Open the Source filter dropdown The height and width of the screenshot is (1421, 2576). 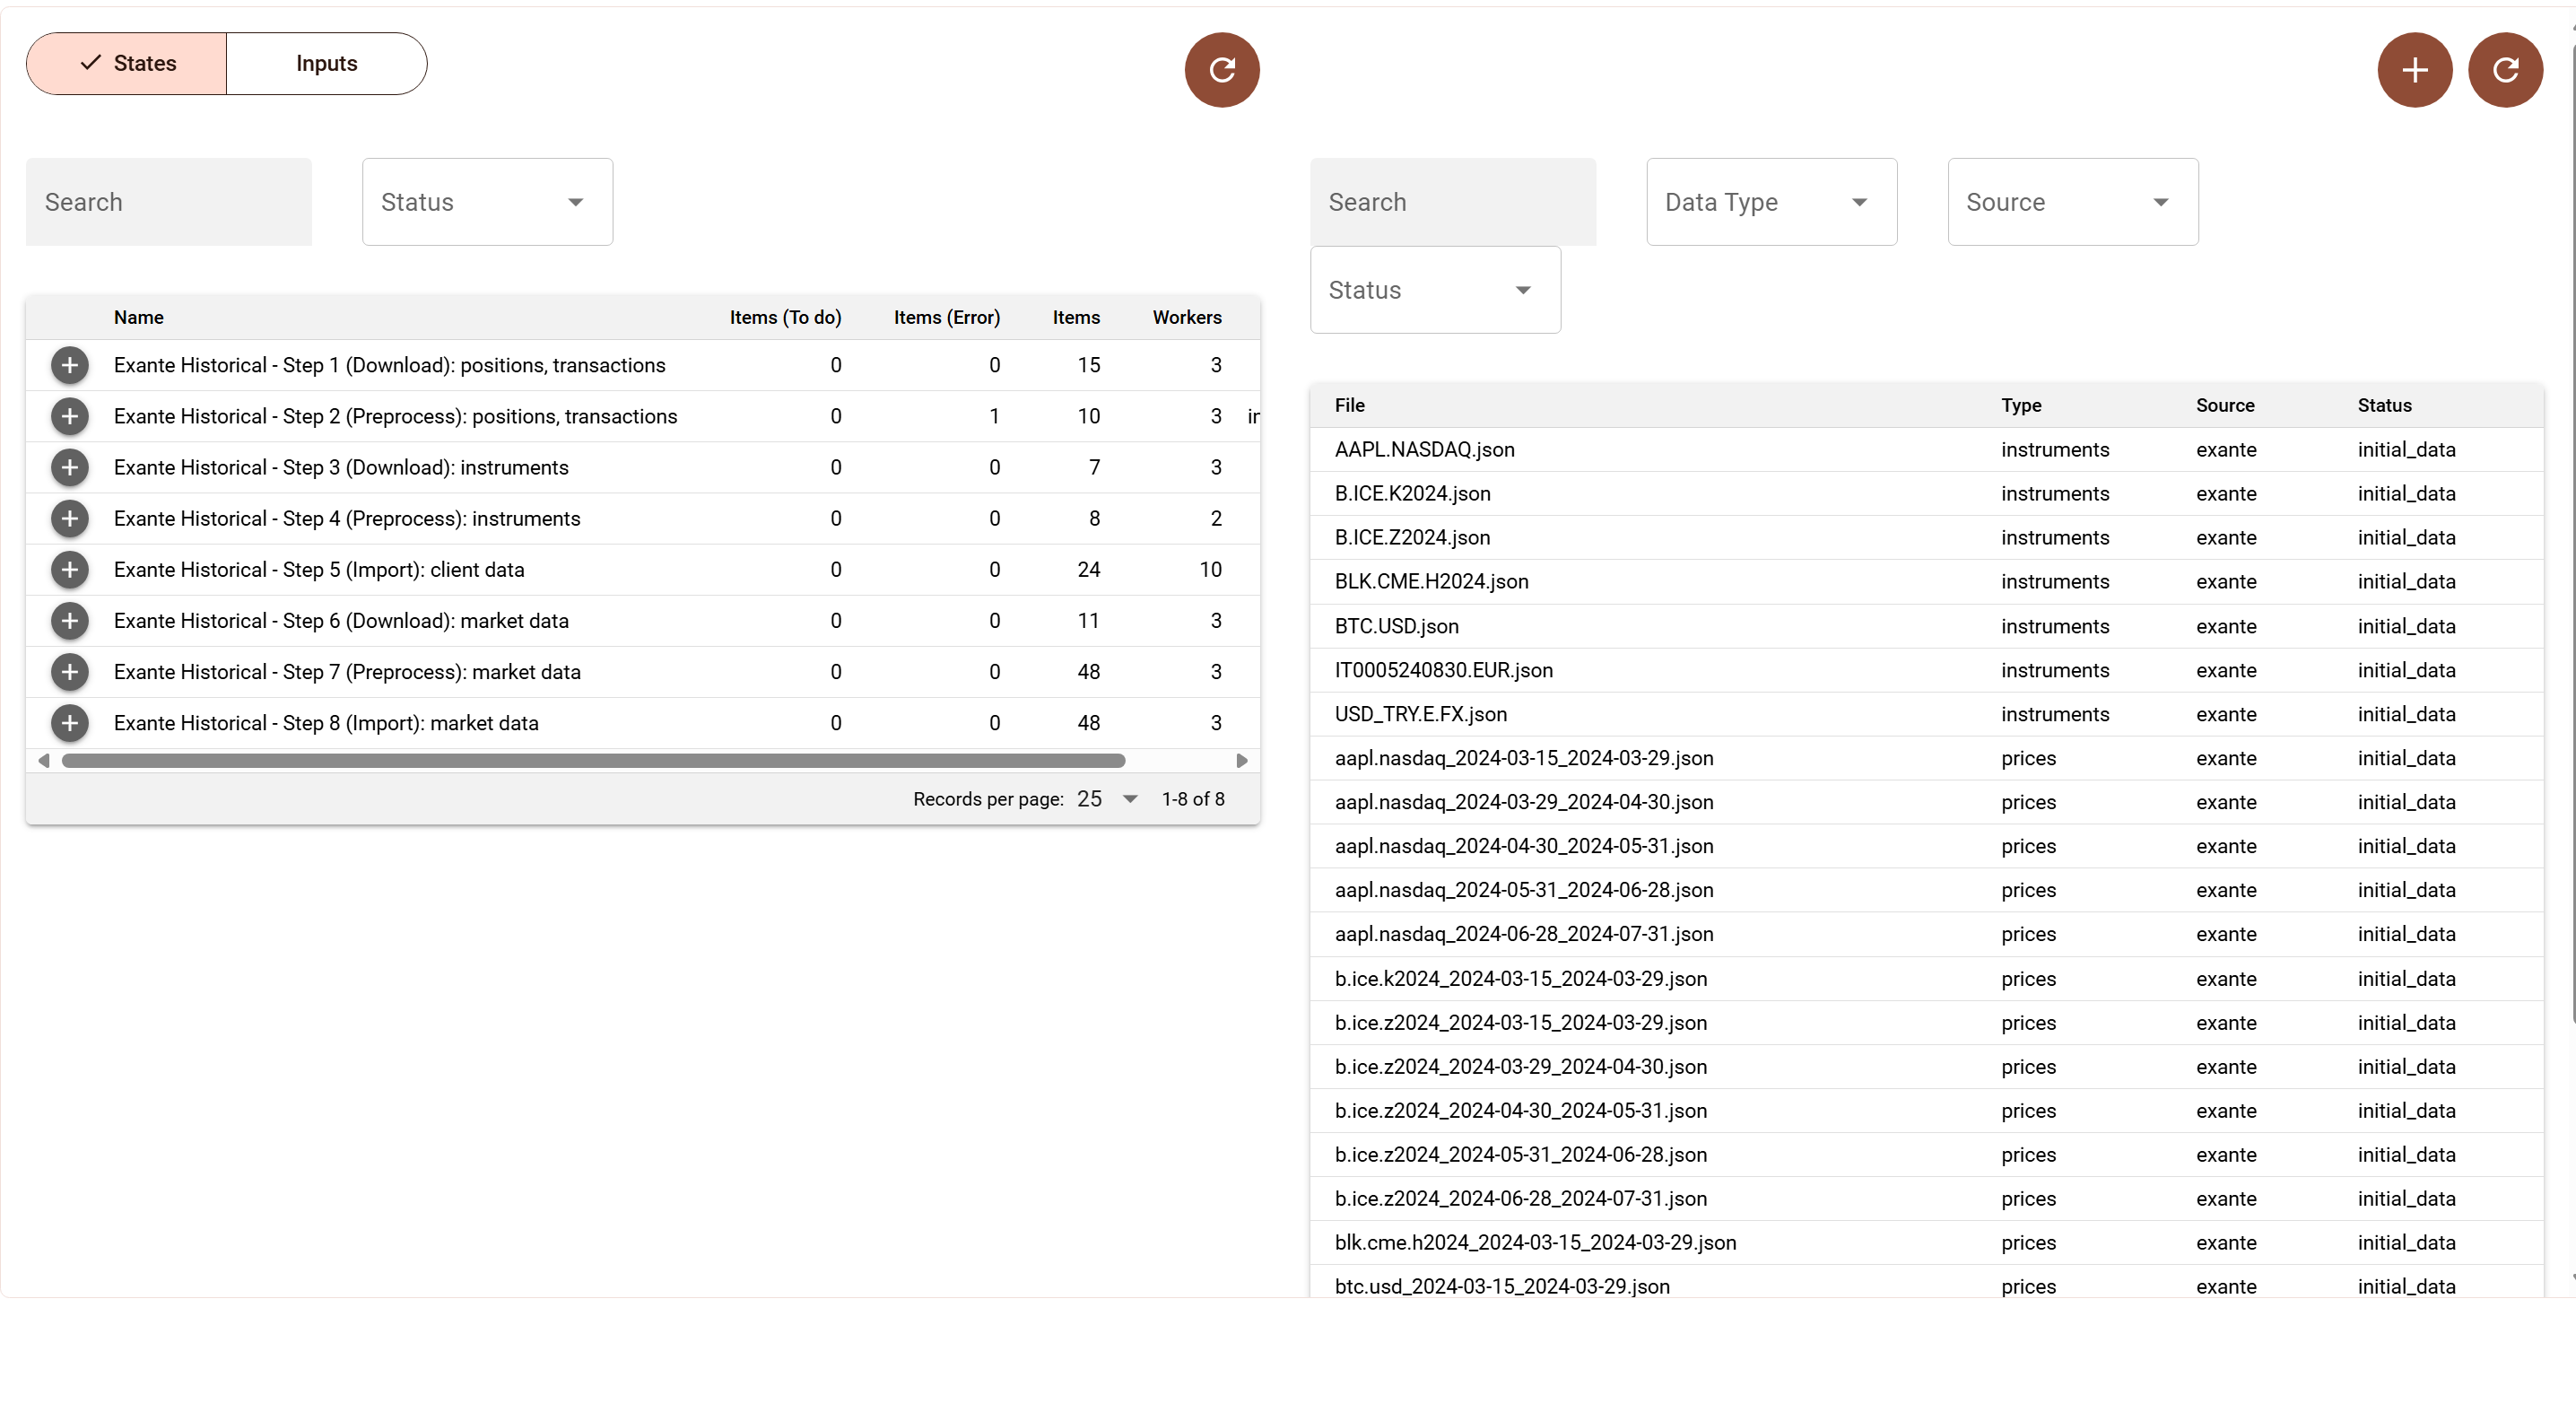click(2072, 202)
